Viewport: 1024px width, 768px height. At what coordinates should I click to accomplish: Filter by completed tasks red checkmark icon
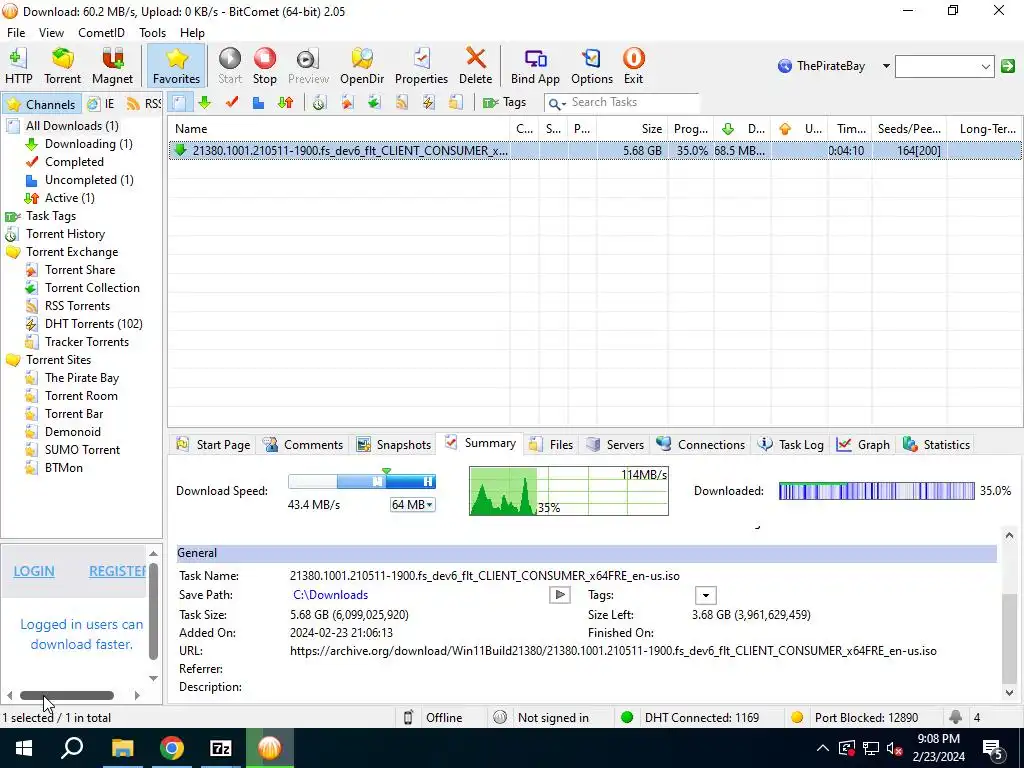pos(231,103)
